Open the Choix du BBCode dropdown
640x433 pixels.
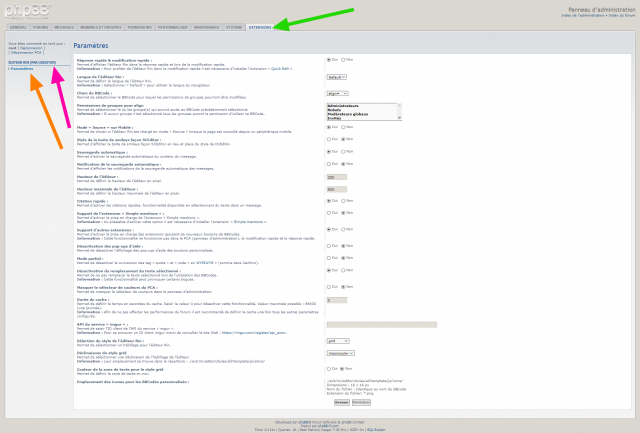(336, 92)
